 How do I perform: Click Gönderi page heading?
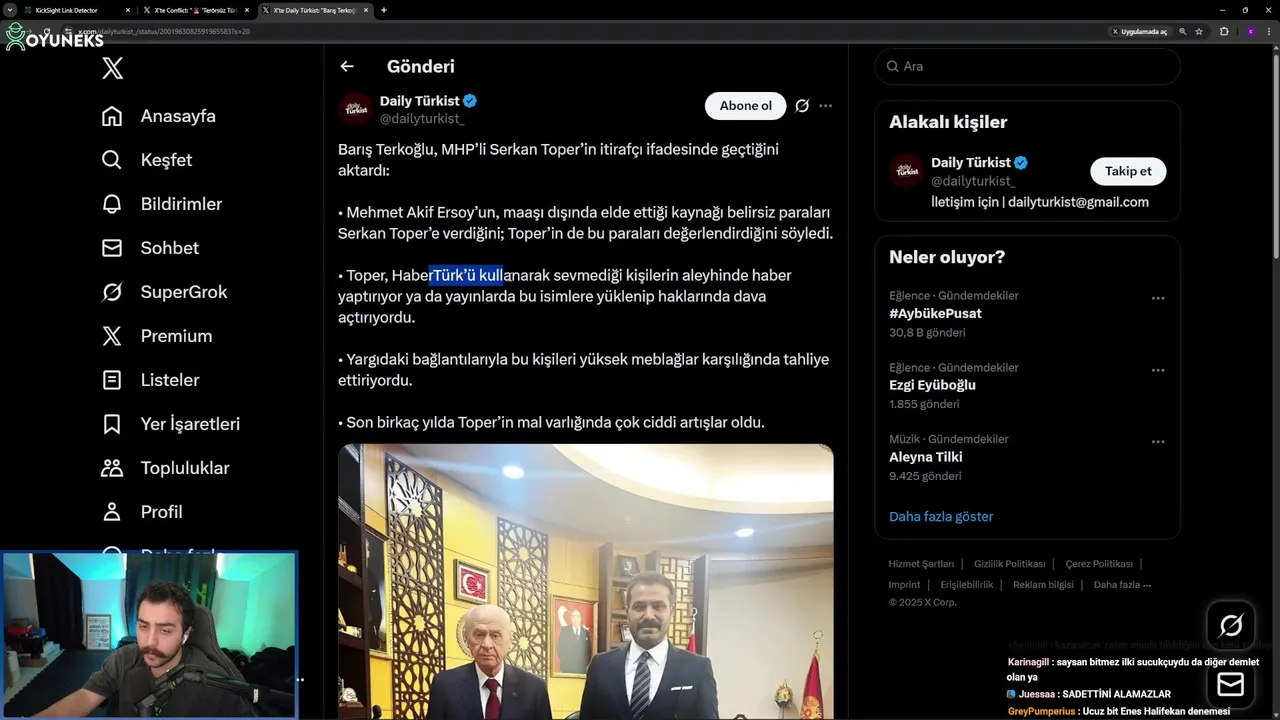[421, 66]
